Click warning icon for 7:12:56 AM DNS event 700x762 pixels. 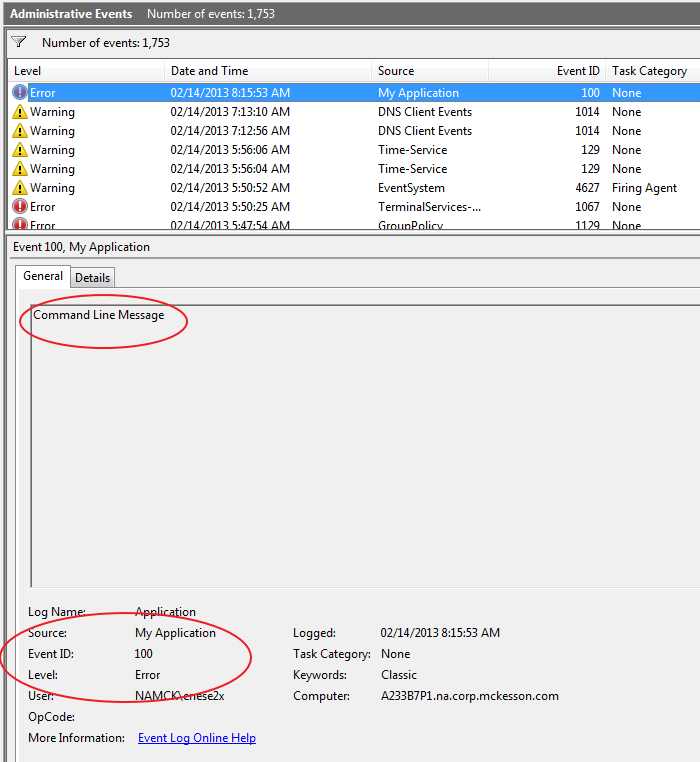tap(19, 131)
